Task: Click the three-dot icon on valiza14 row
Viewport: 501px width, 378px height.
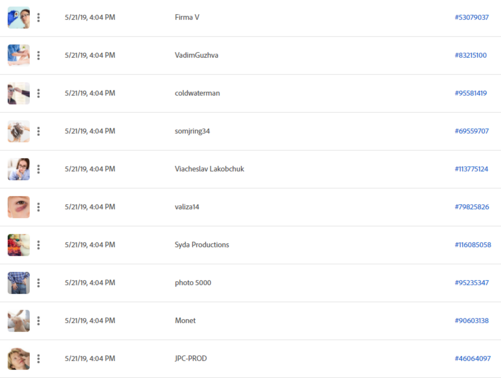Action: [38, 207]
